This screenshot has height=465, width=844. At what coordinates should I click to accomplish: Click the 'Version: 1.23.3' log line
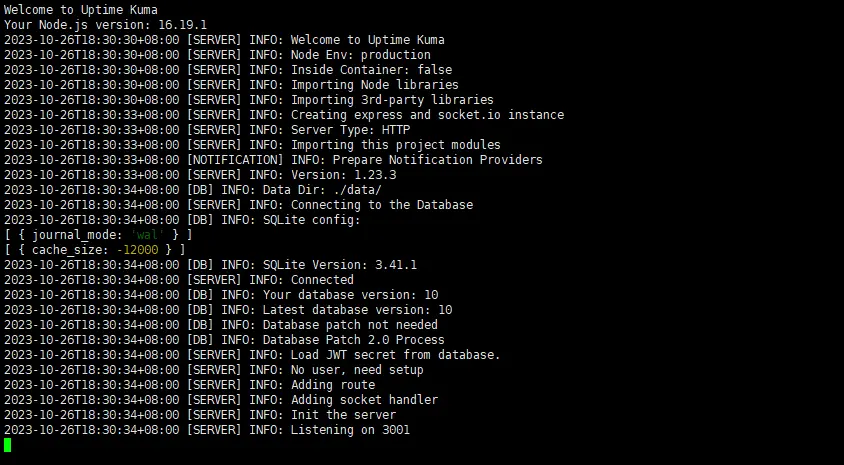point(200,175)
